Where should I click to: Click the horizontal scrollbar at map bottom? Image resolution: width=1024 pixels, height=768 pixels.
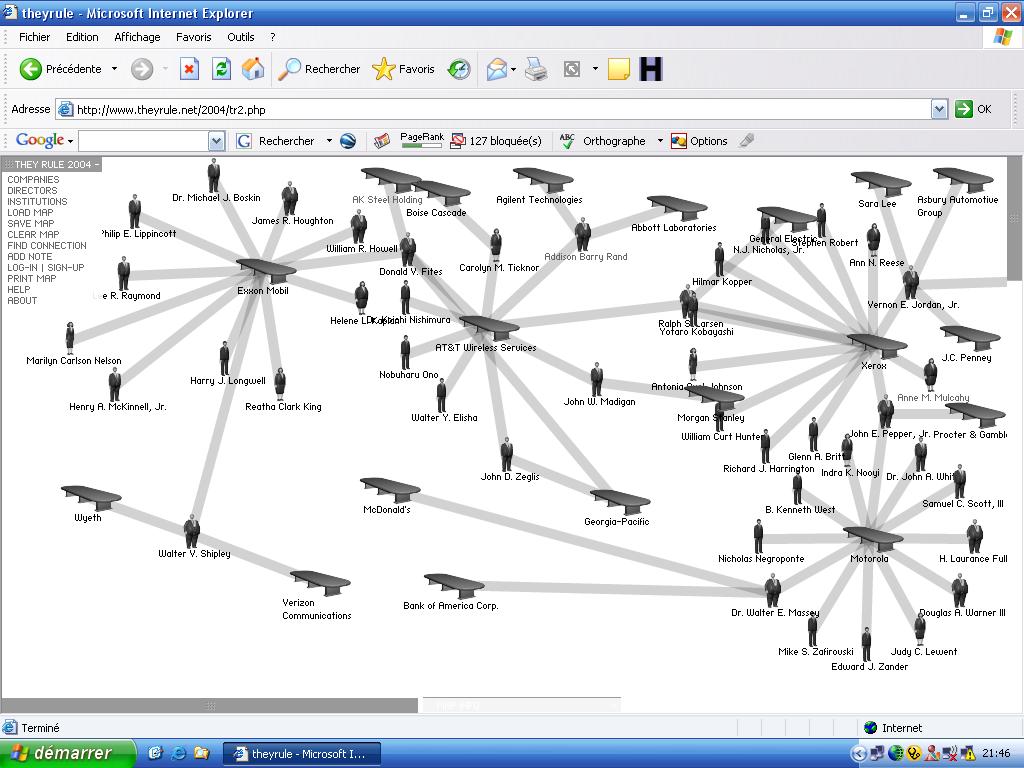pos(209,705)
